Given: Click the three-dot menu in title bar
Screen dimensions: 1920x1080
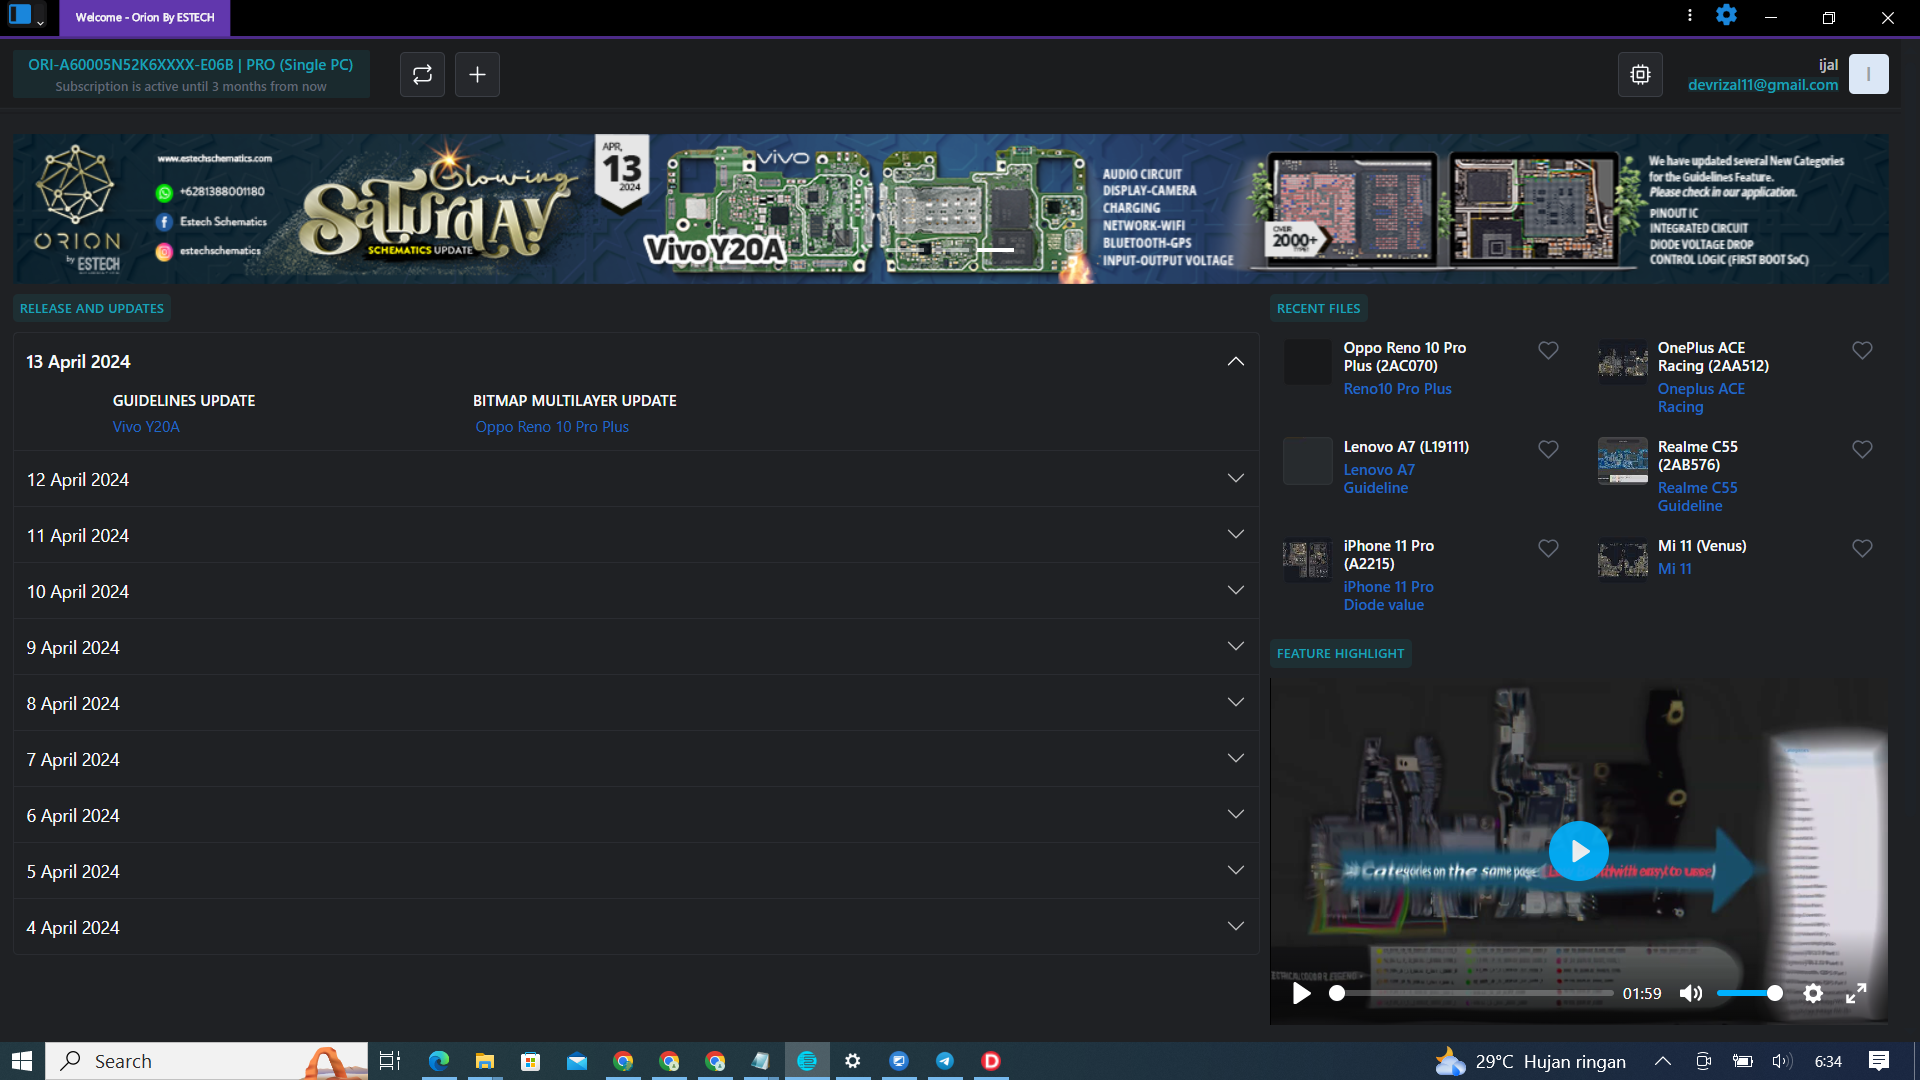Looking at the screenshot, I should (1690, 16).
